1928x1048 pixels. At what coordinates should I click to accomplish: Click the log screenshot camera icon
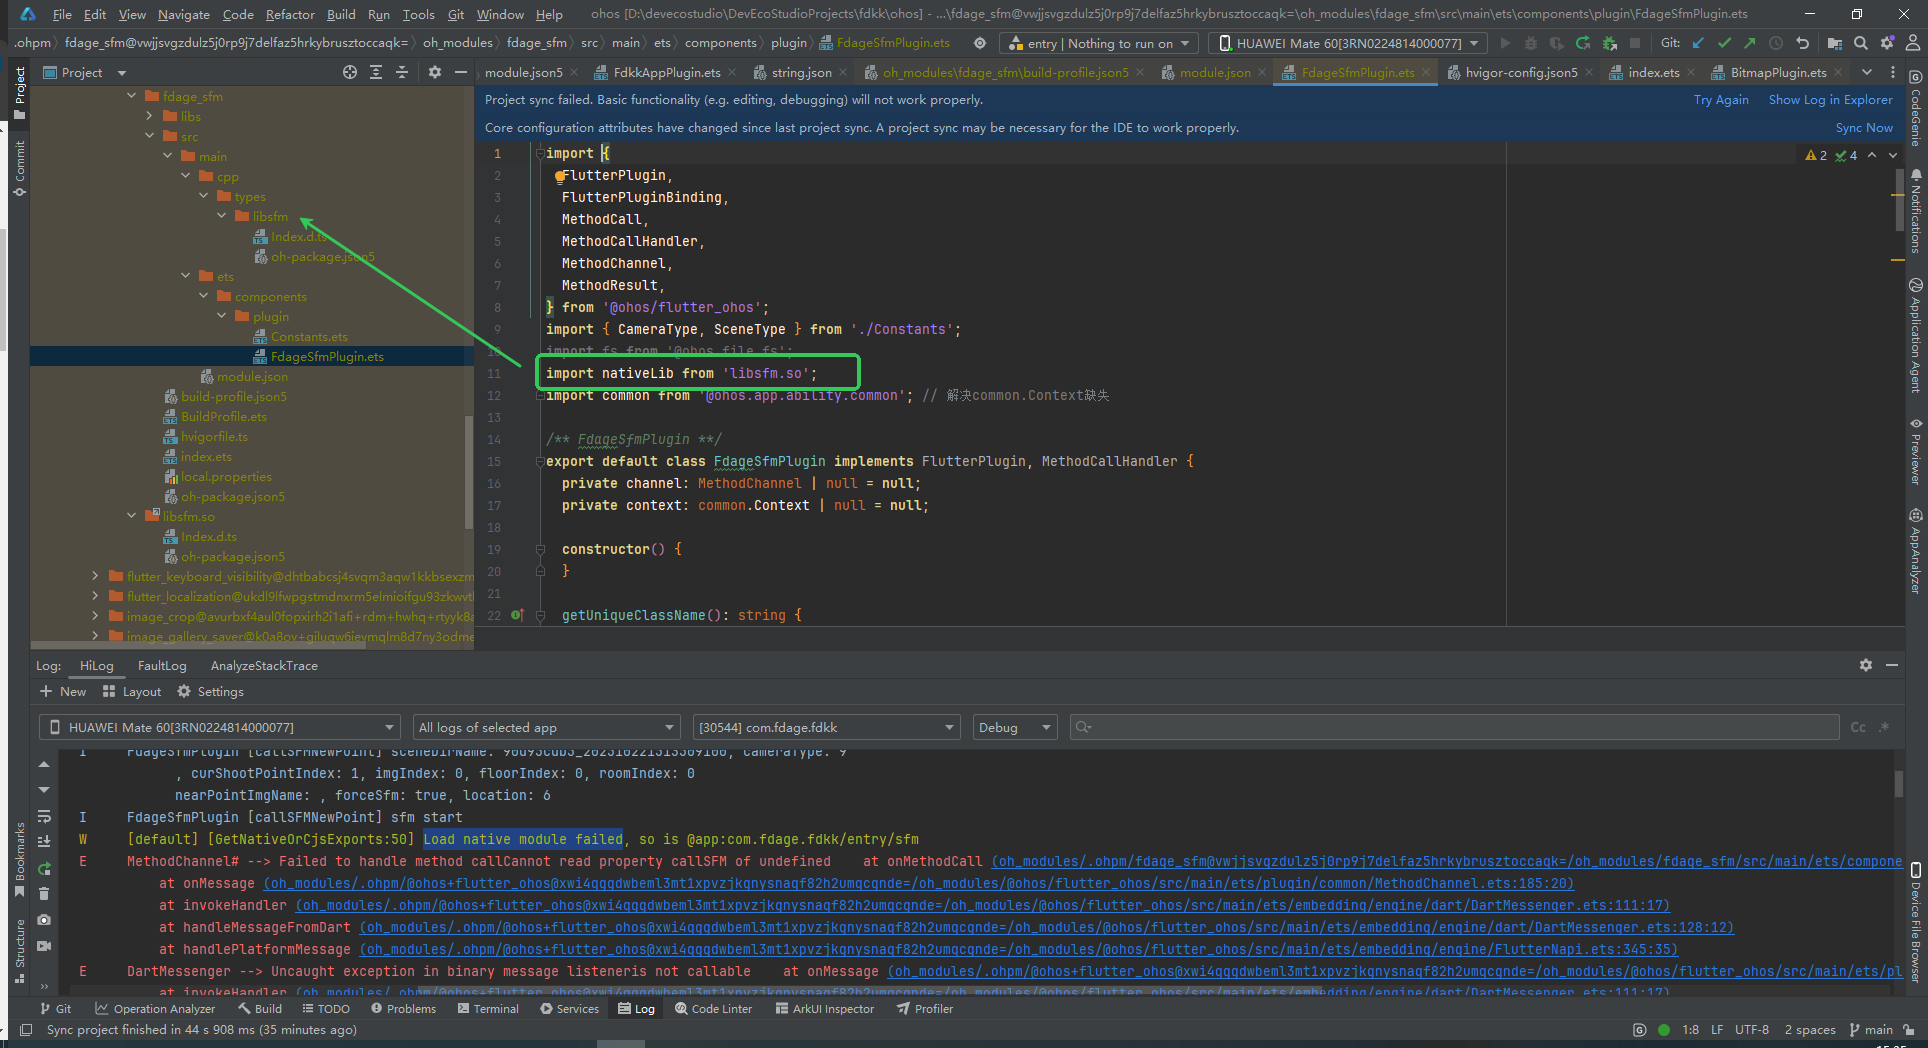pyautogui.click(x=44, y=920)
